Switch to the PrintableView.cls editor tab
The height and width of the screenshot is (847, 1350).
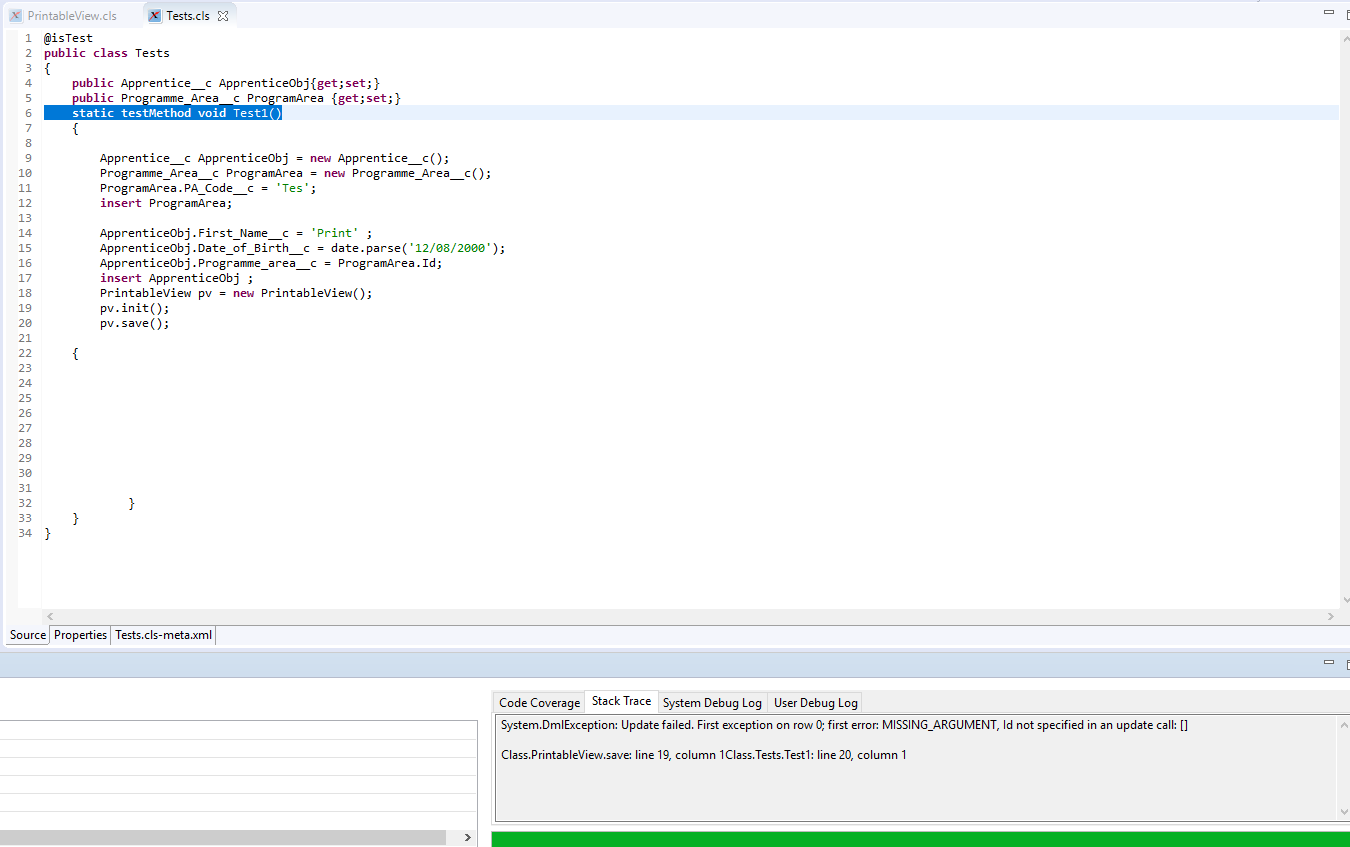point(72,16)
